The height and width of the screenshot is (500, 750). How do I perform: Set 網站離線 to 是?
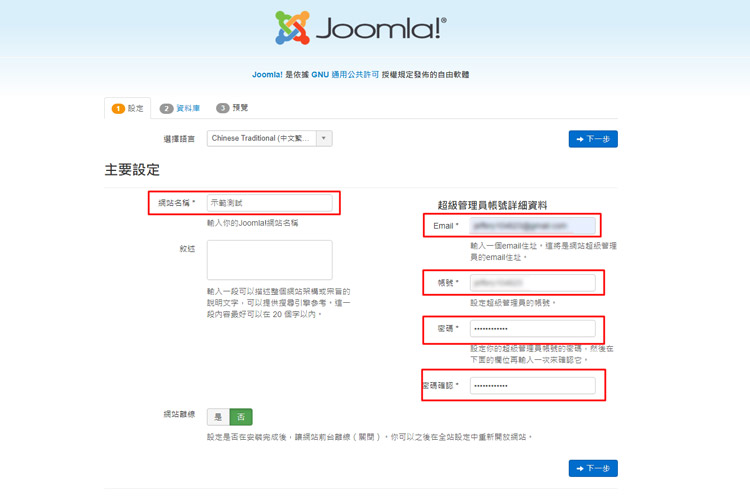pyautogui.click(x=218, y=417)
